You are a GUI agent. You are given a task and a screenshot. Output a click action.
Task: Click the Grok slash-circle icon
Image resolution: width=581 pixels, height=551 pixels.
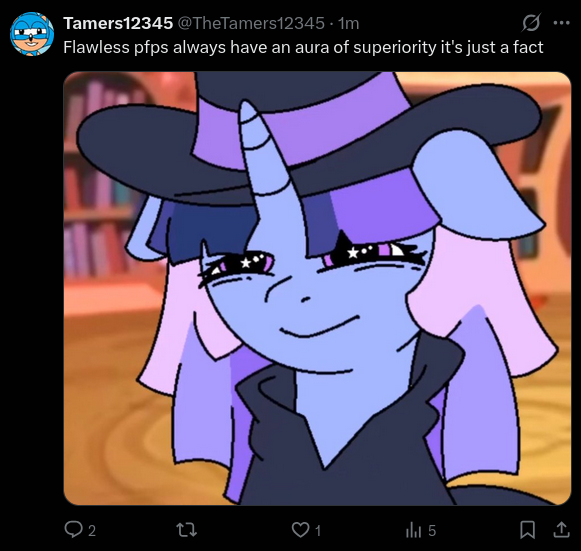click(531, 23)
